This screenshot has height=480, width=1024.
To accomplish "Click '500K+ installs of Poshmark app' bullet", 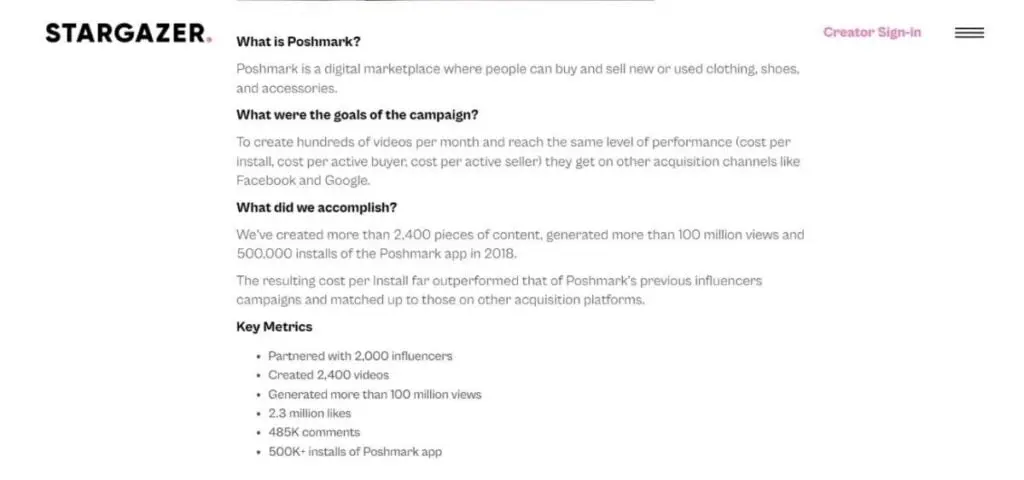I will [355, 451].
